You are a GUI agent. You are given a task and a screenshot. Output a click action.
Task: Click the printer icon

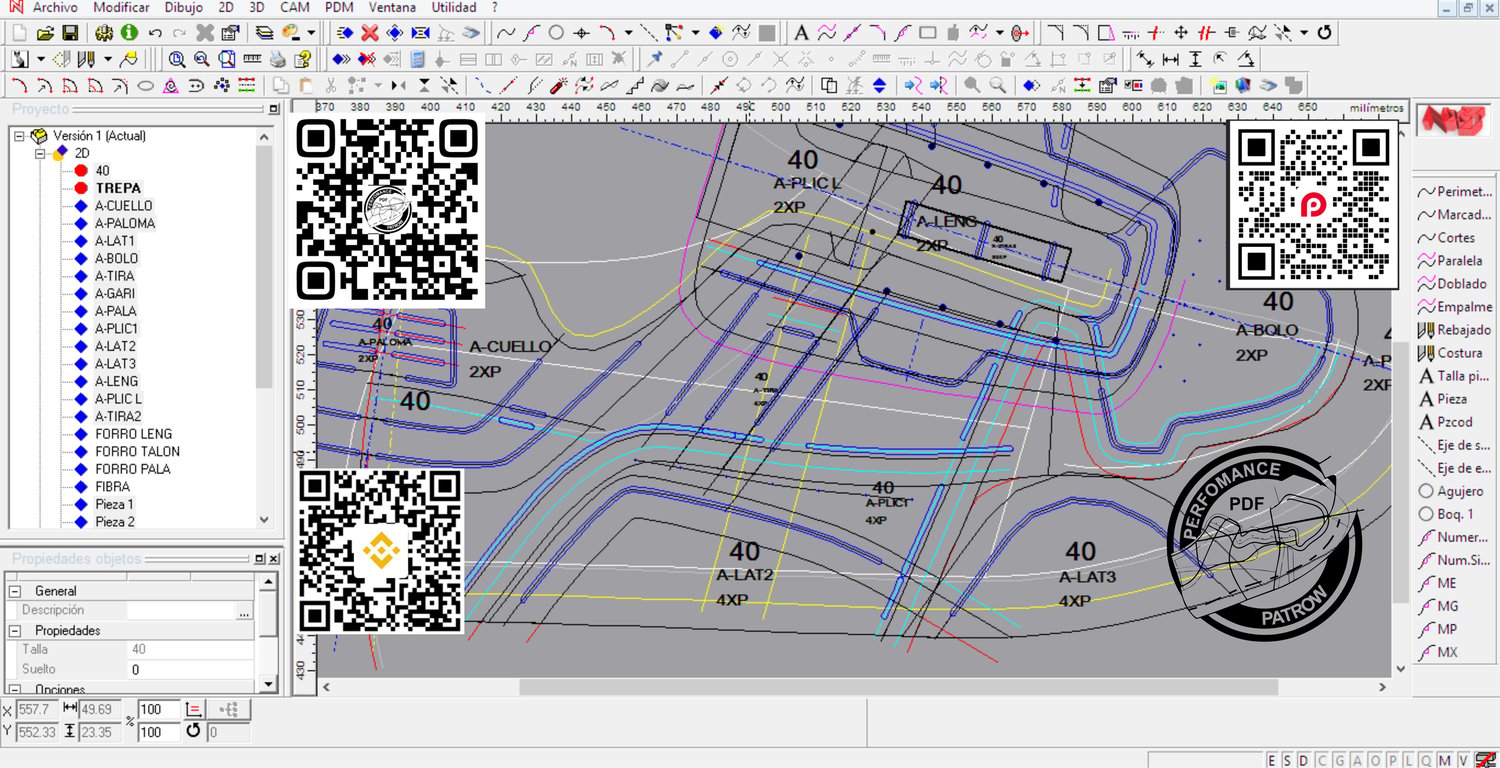point(278,59)
